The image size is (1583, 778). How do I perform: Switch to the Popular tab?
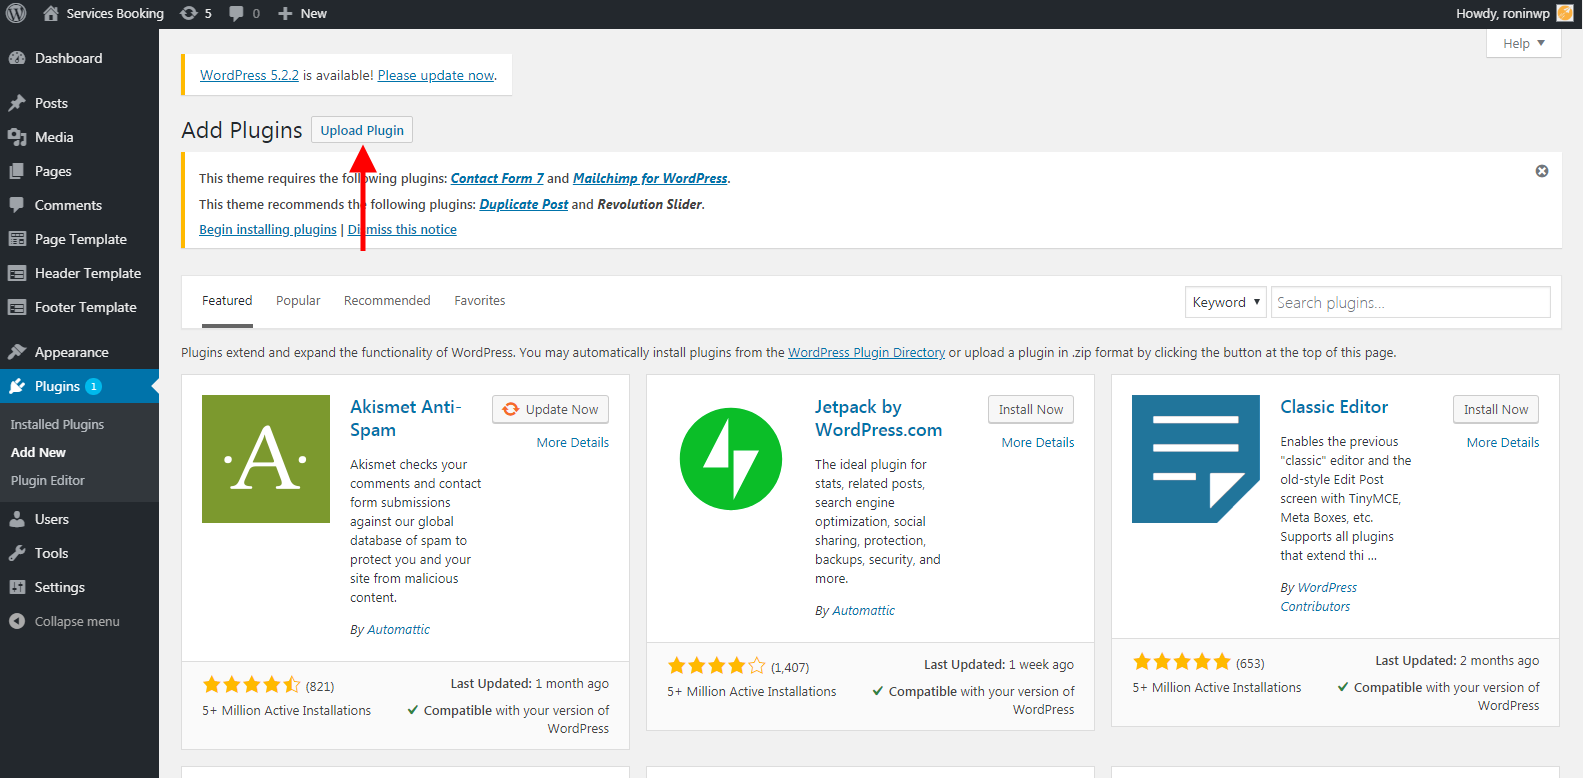click(x=298, y=300)
